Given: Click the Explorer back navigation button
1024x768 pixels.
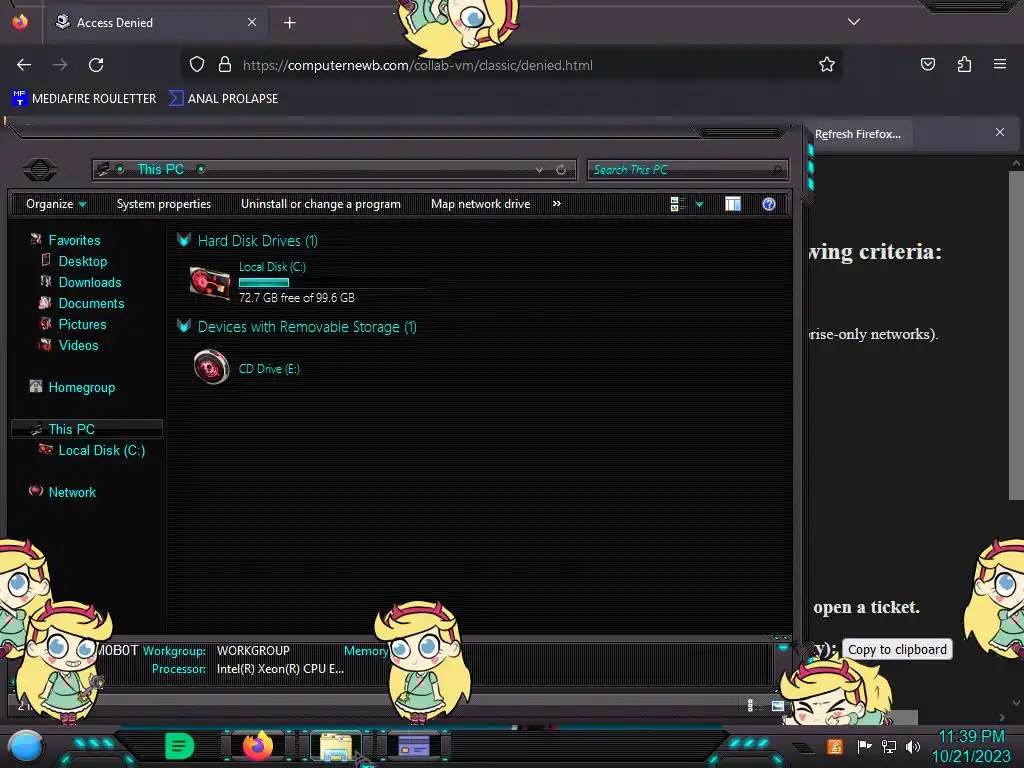Looking at the screenshot, I should click(40, 170).
